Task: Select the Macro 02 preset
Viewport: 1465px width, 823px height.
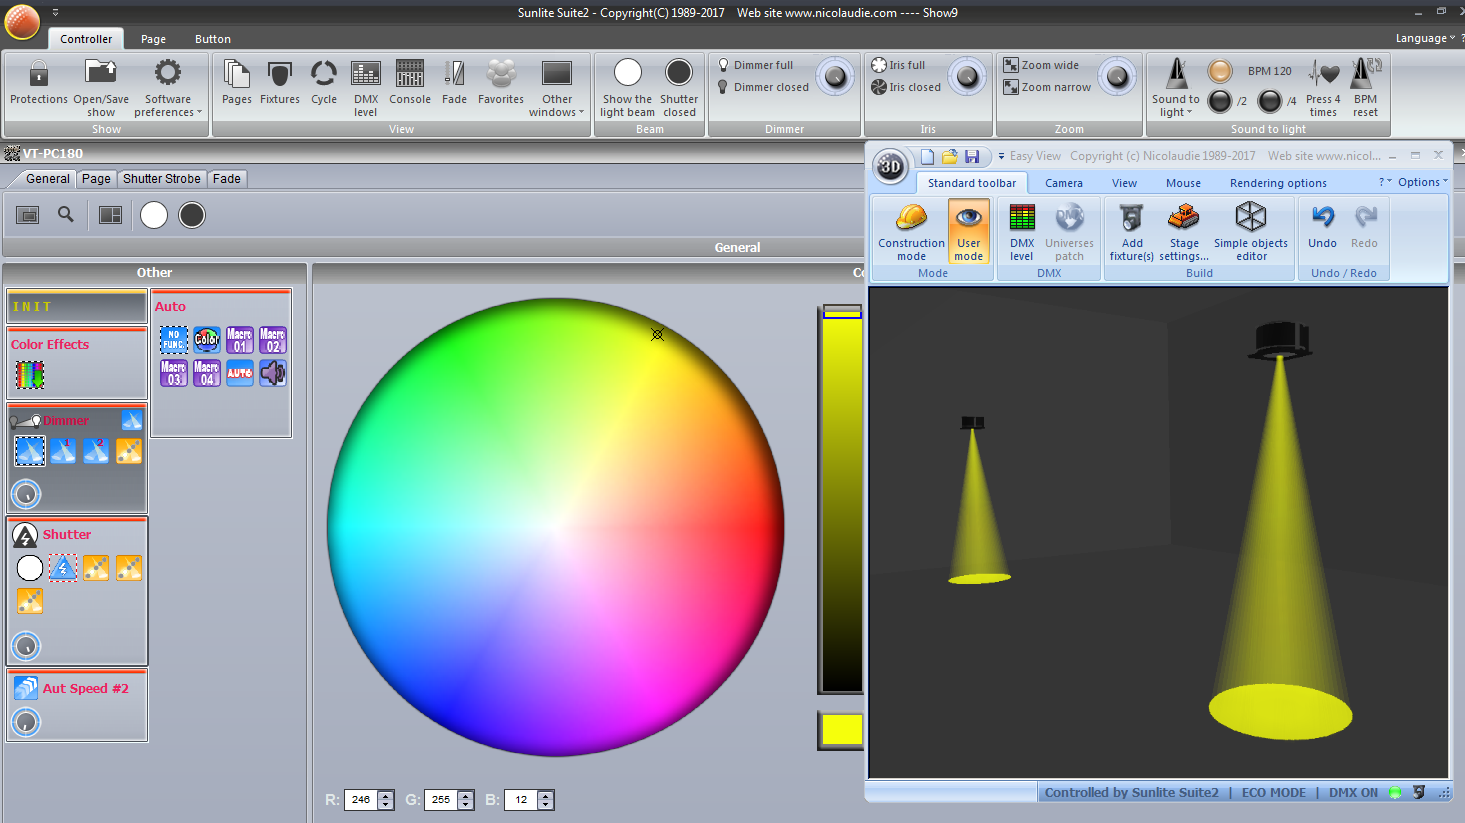Action: [x=273, y=340]
